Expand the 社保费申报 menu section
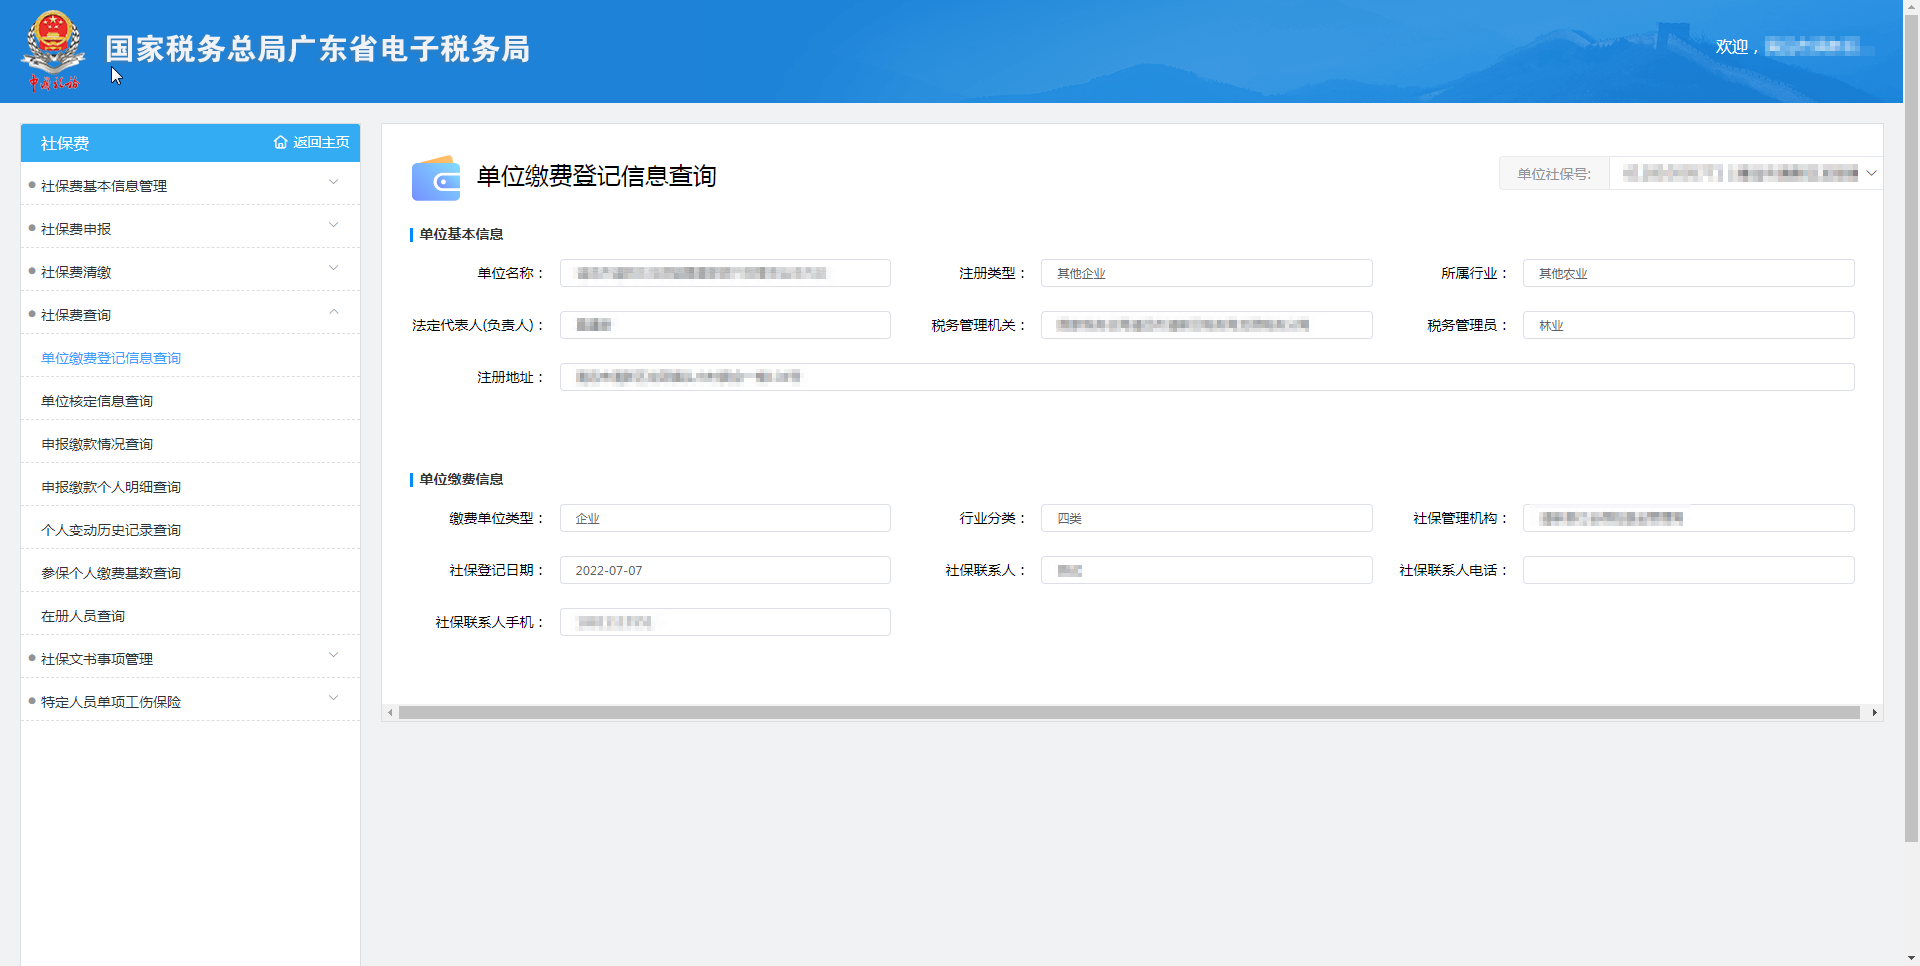The width and height of the screenshot is (1920, 966). [333, 225]
